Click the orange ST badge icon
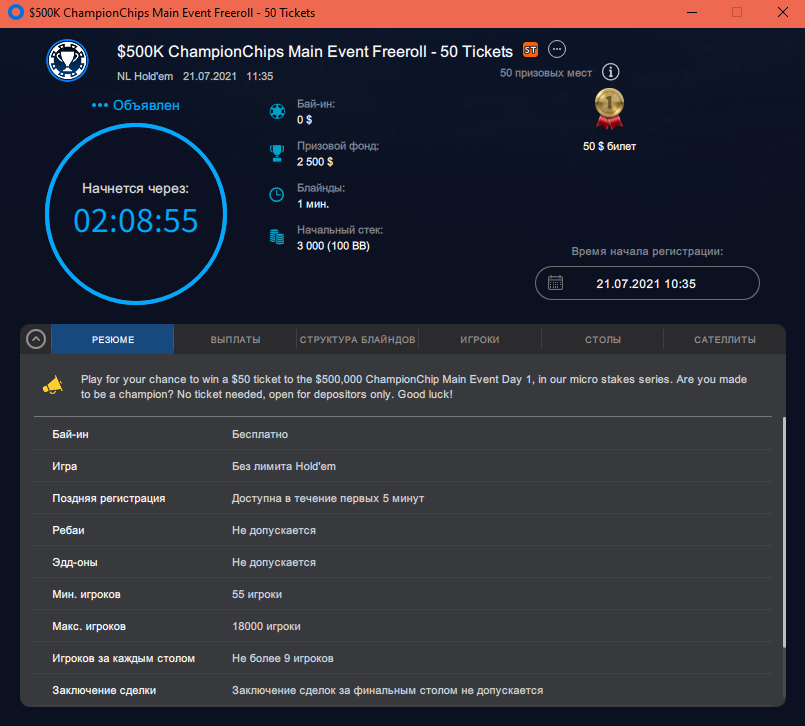The height and width of the screenshot is (726, 805). [530, 50]
